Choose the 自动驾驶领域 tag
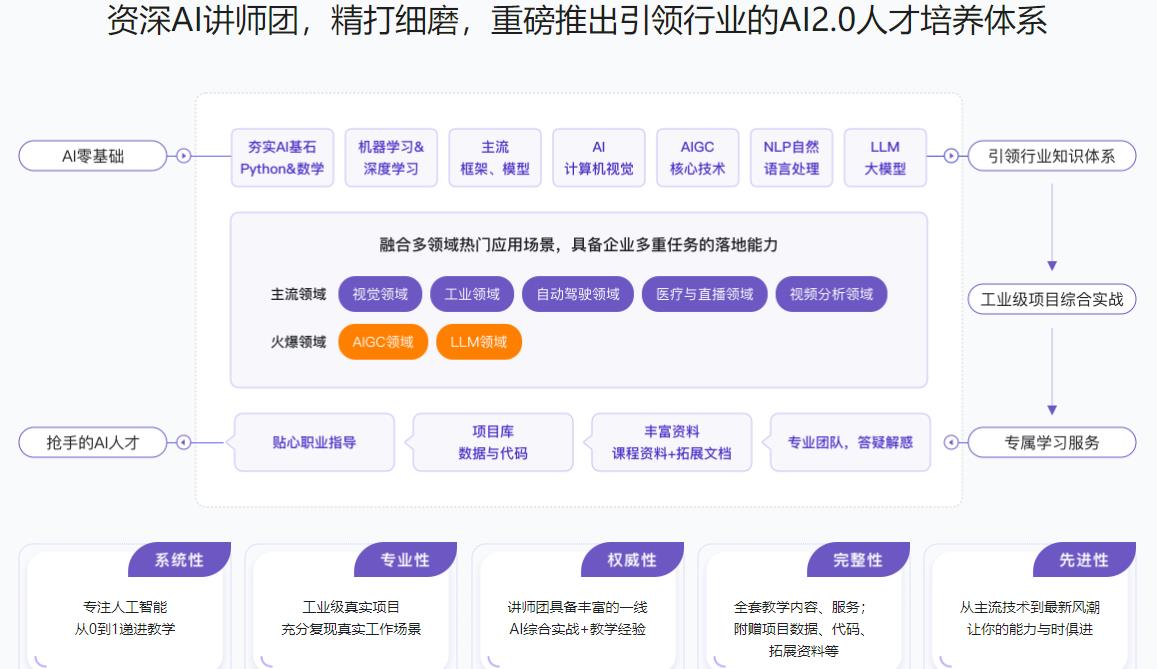The width and height of the screenshot is (1157, 669). [x=578, y=294]
